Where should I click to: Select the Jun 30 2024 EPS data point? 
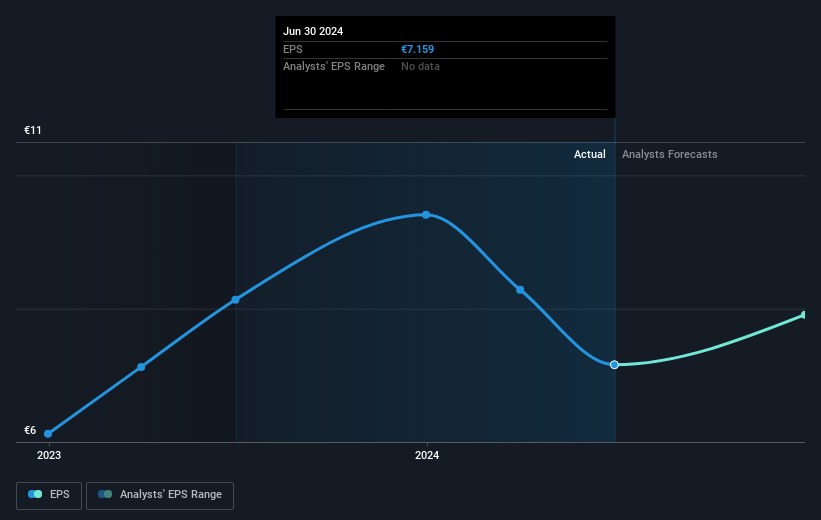(x=614, y=364)
